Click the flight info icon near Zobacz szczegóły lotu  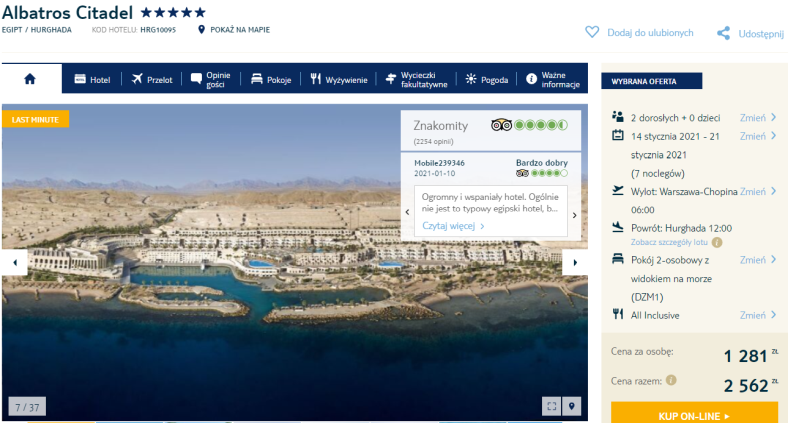tap(717, 242)
